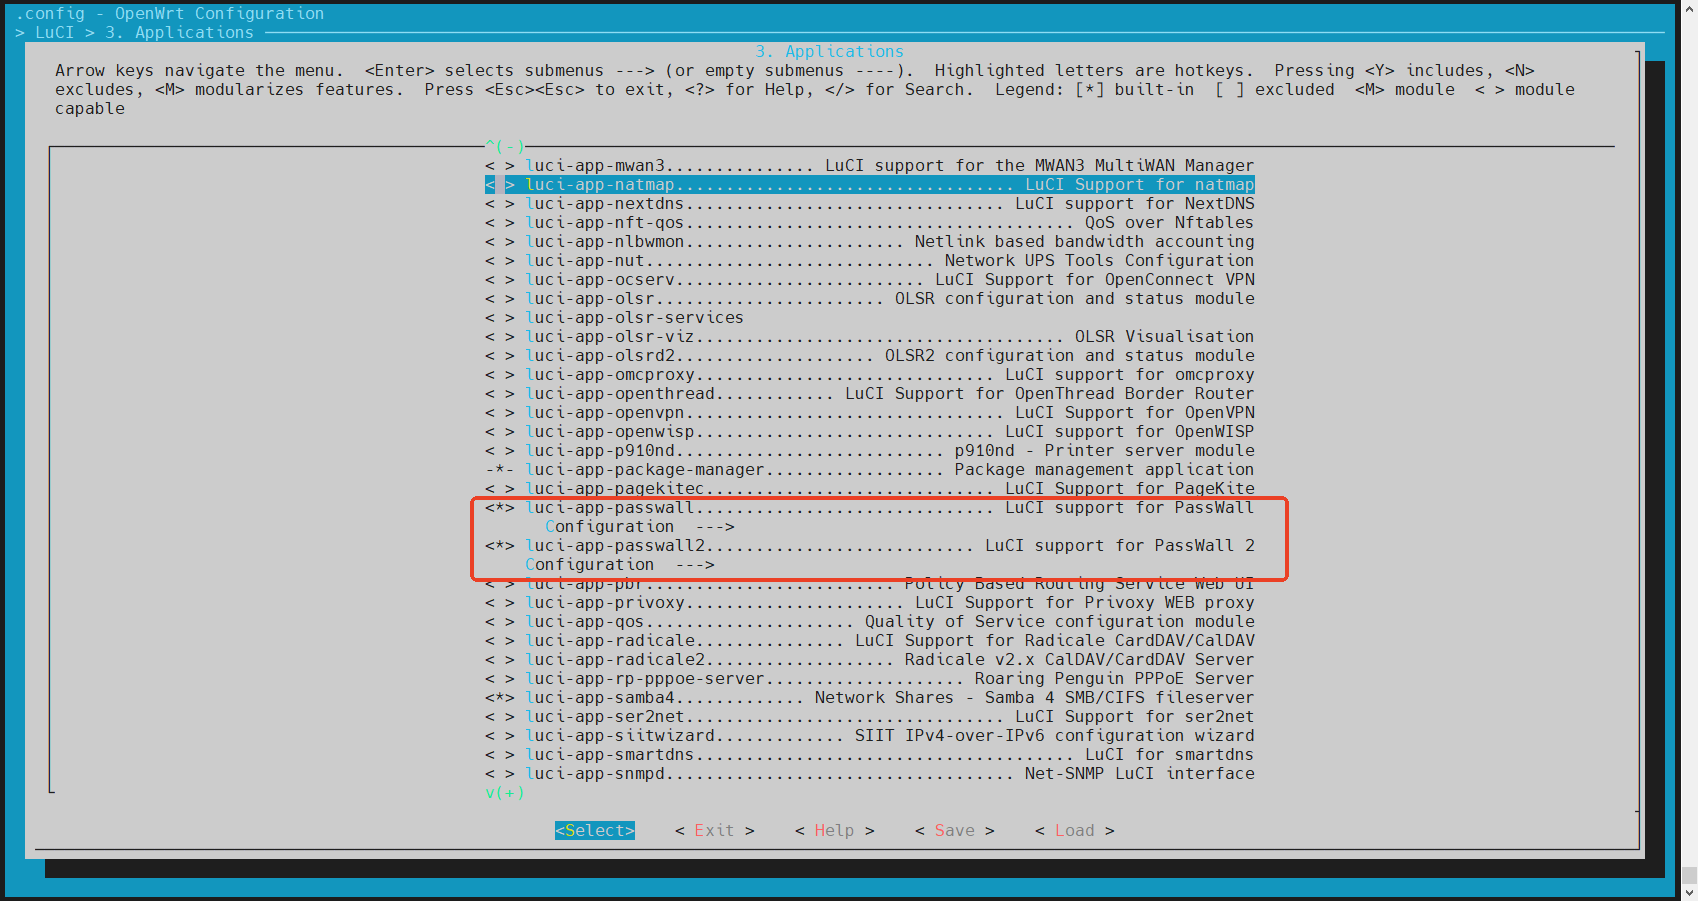Click the scroll-up indicator above list
The image size is (1698, 901).
click(504, 147)
